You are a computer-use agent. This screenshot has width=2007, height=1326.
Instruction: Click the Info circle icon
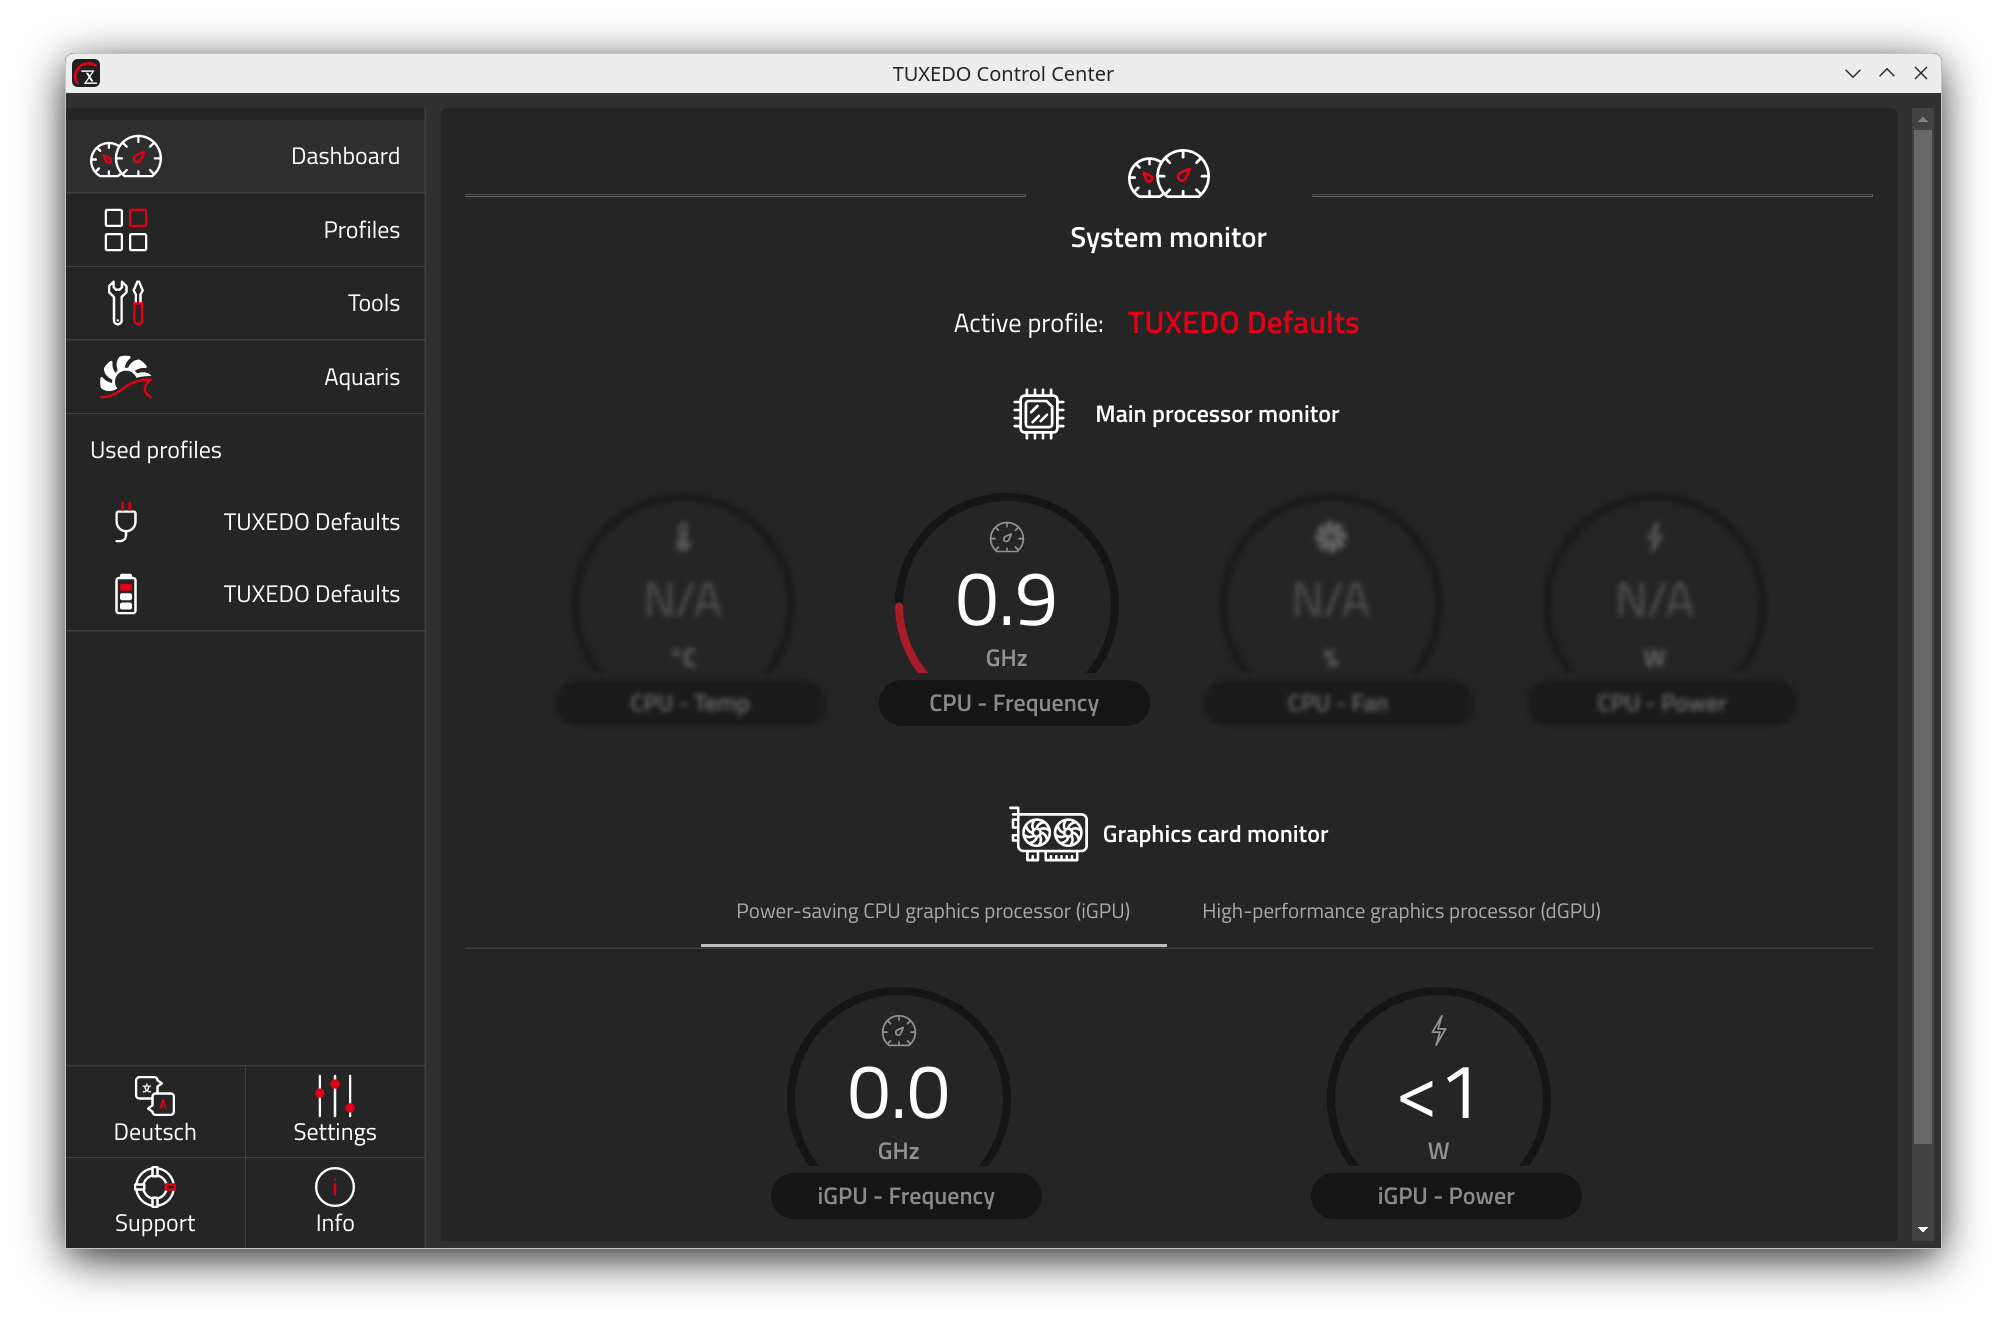[335, 1187]
